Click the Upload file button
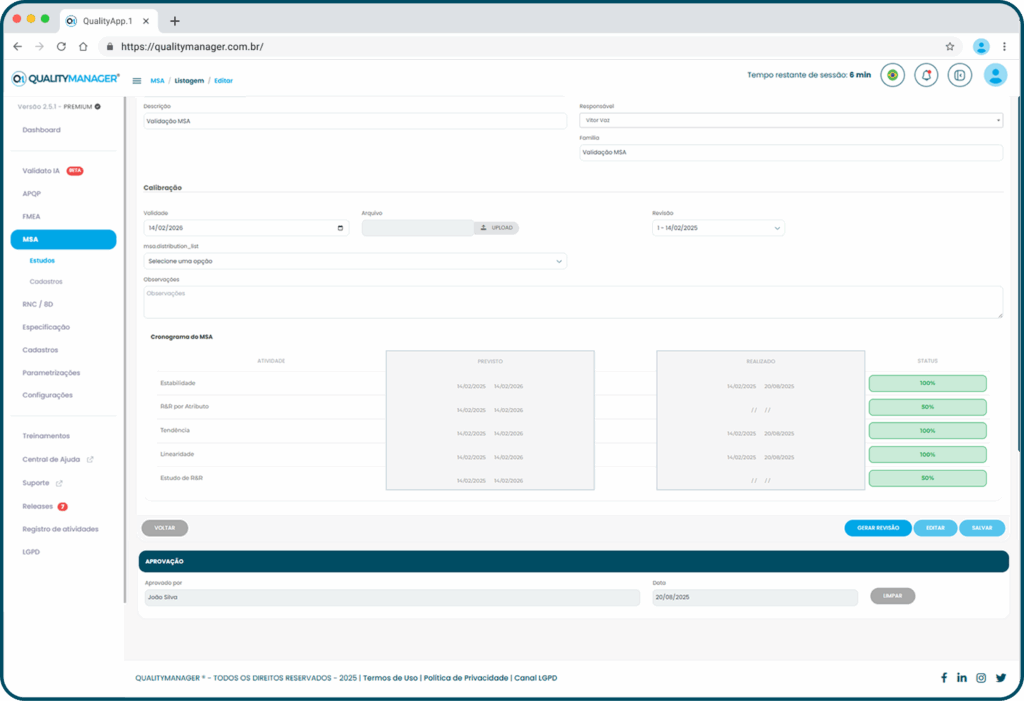 click(496, 228)
